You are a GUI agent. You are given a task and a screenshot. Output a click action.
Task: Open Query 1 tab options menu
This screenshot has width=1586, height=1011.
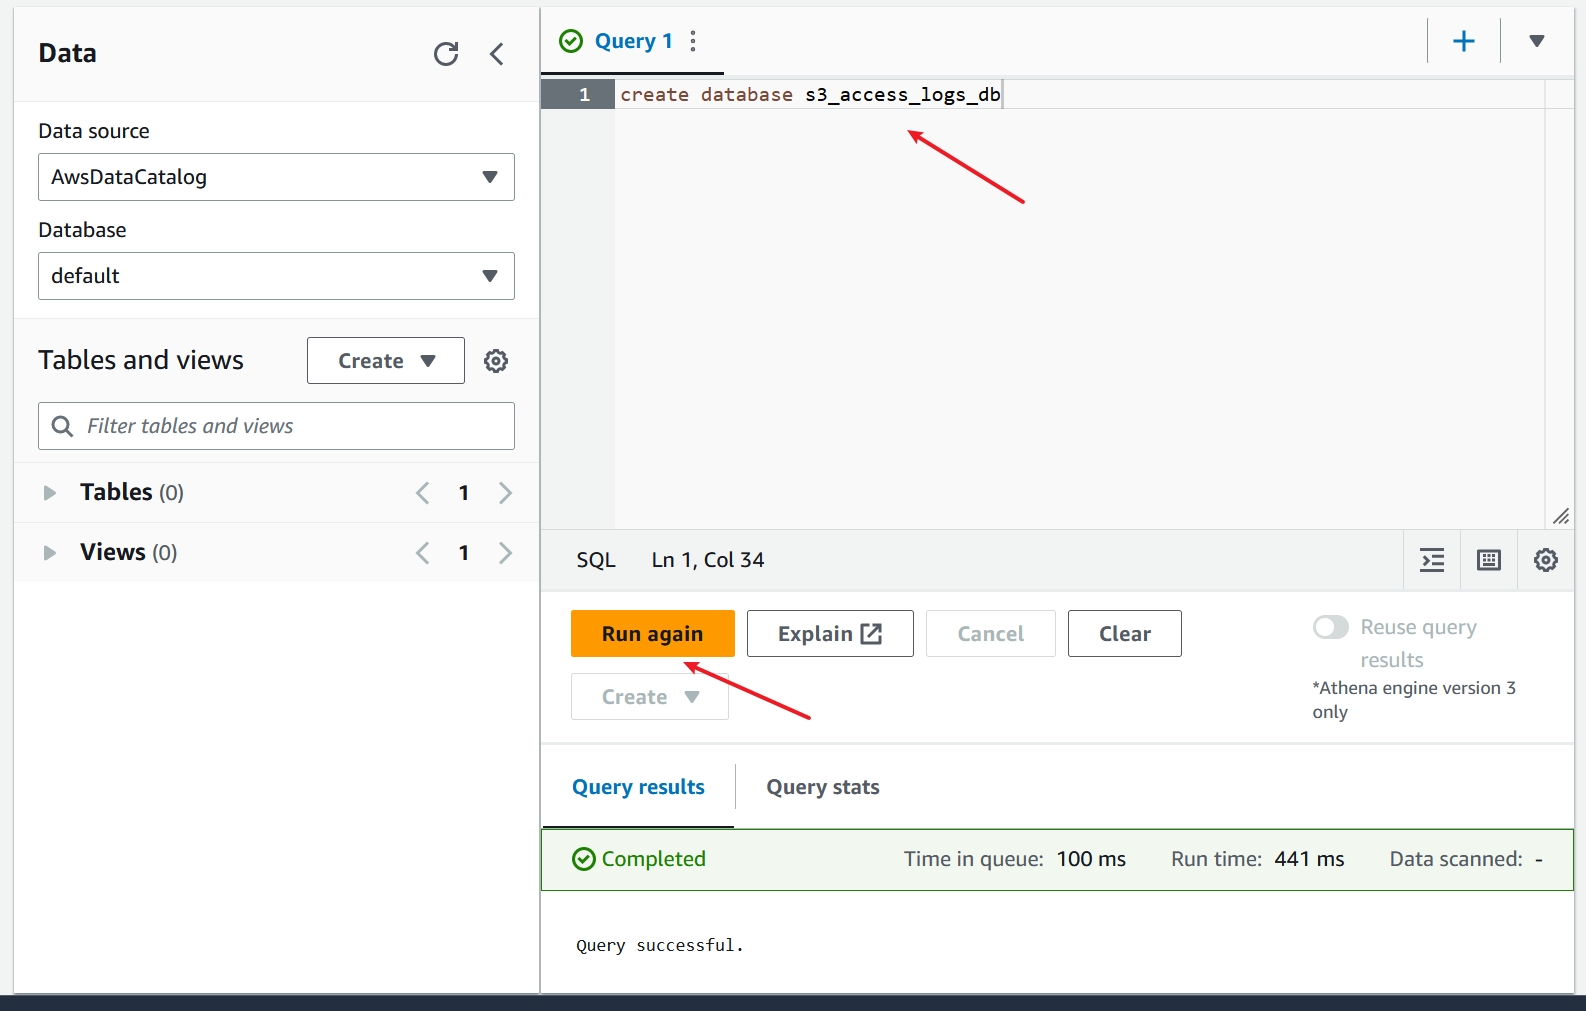[693, 41]
